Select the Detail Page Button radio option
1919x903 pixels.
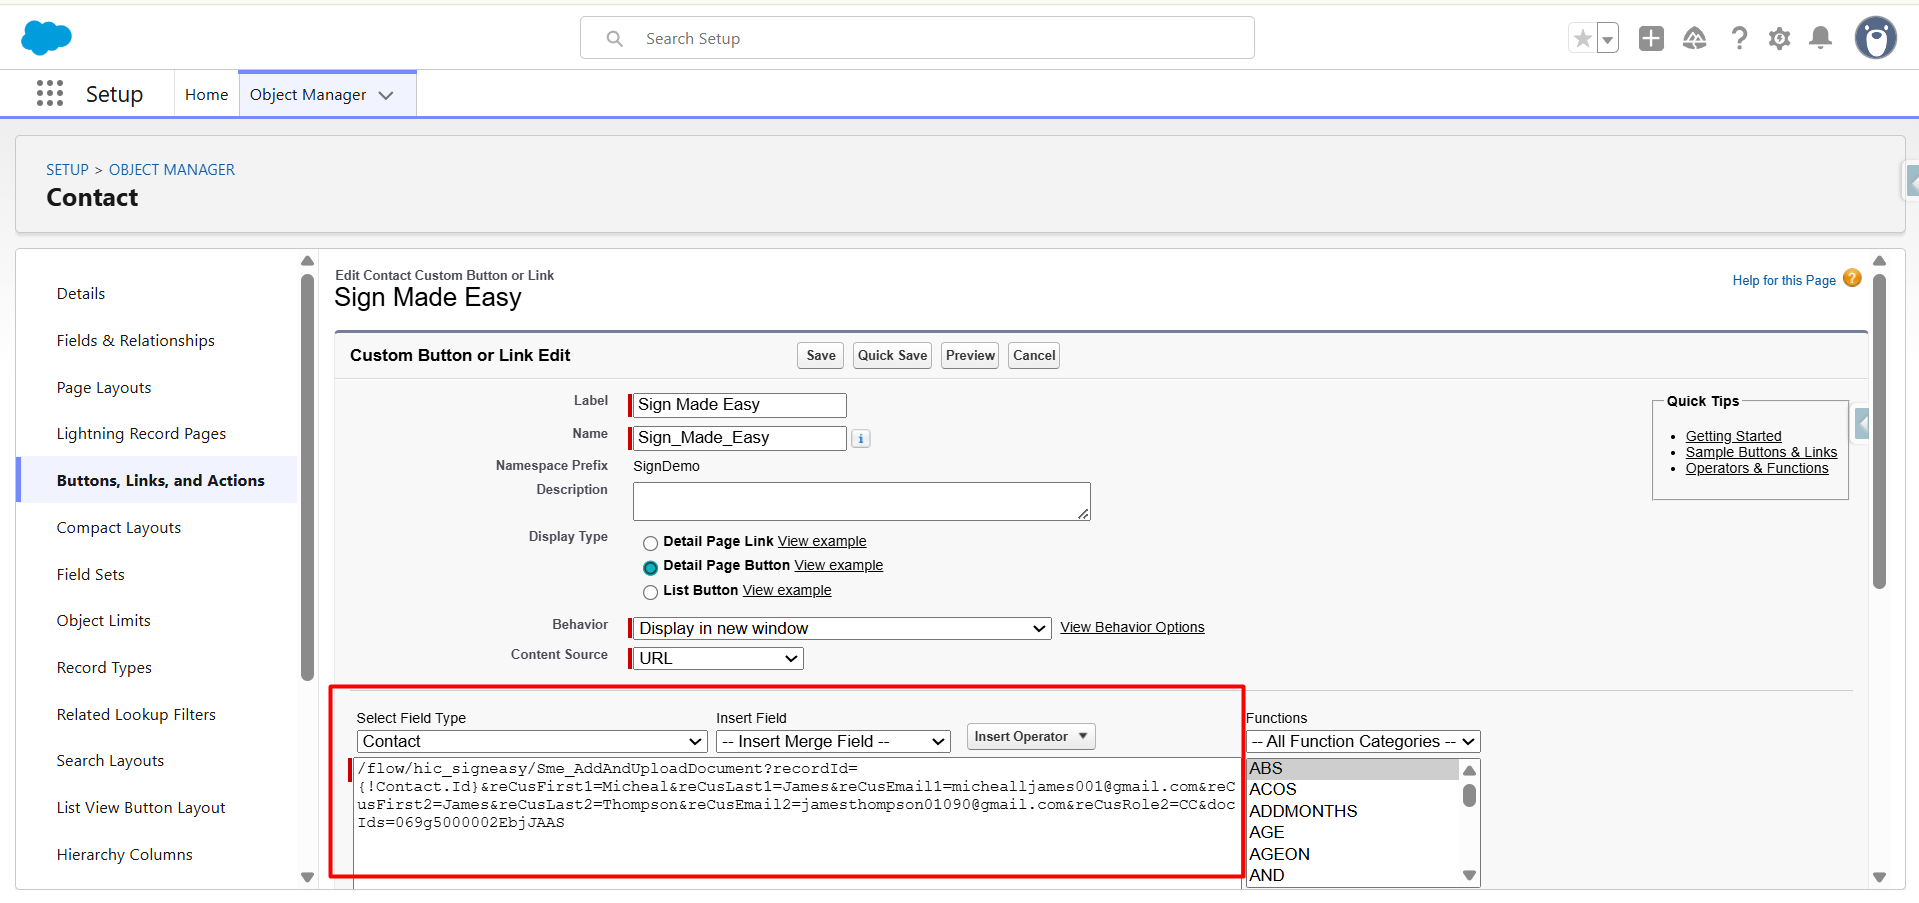[x=650, y=567]
